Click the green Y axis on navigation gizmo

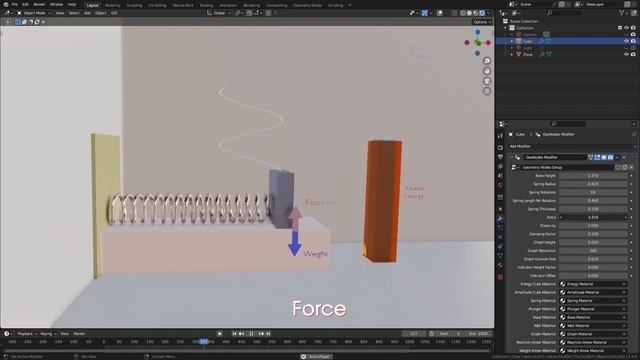coord(478,43)
